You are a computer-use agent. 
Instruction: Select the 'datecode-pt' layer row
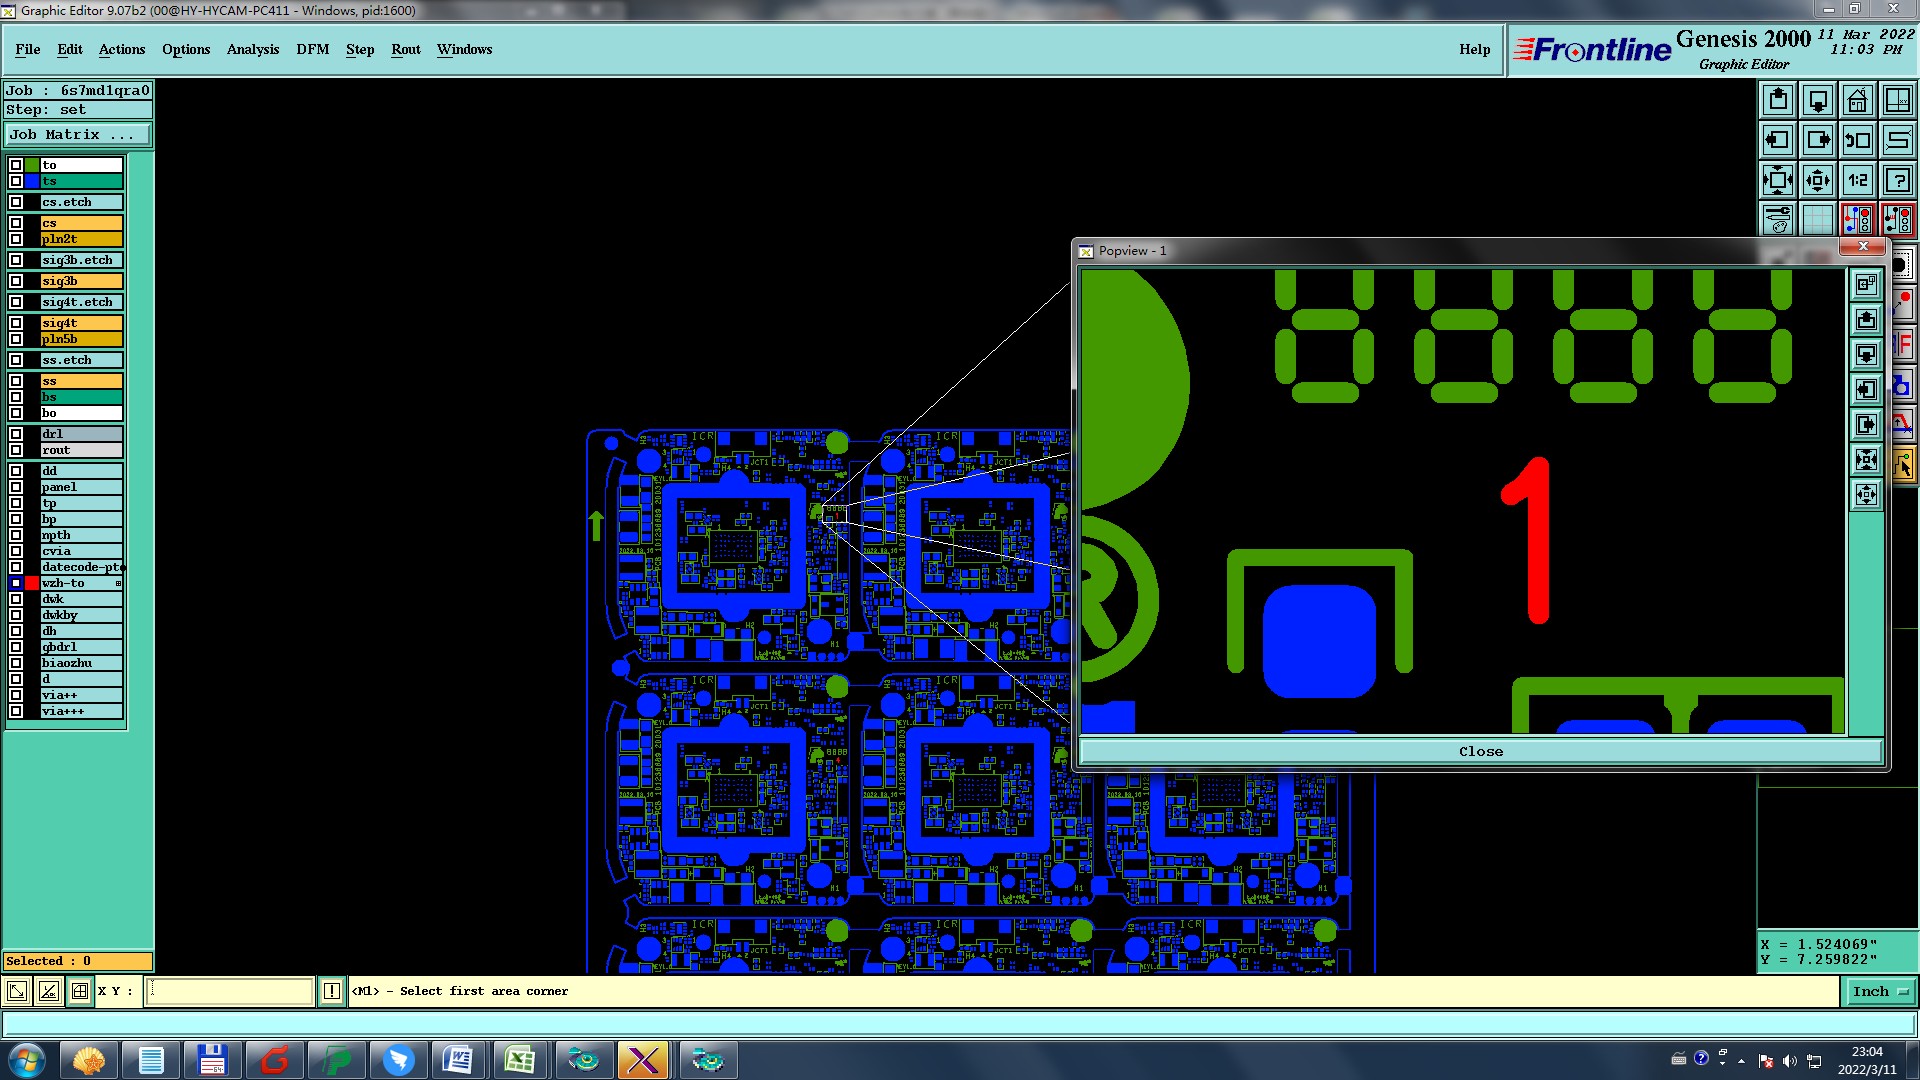82,567
